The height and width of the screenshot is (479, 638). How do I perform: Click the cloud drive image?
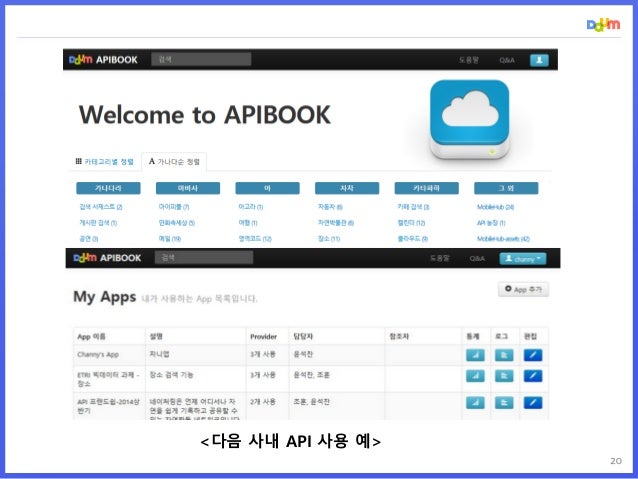470,119
